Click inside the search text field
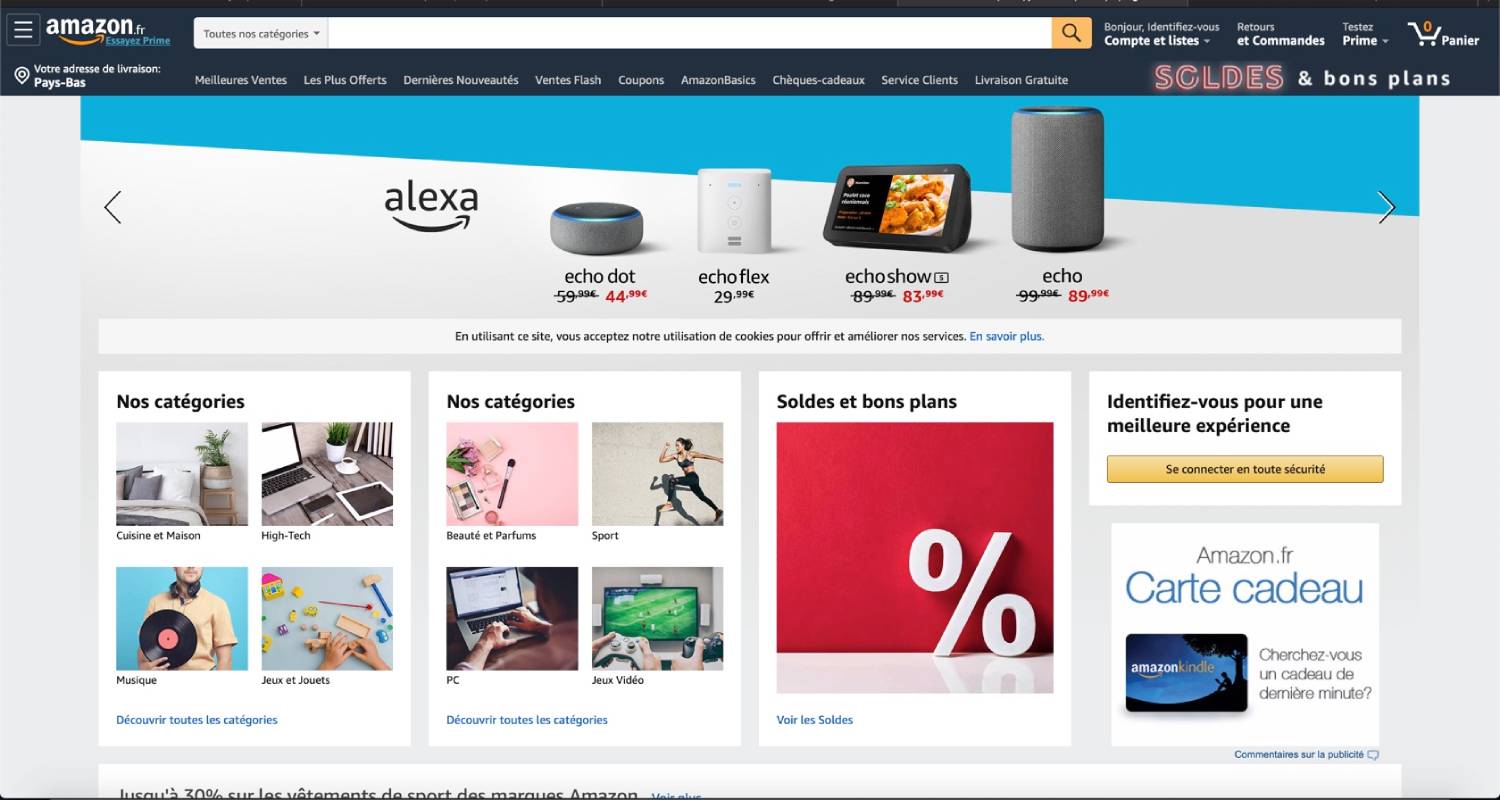The width and height of the screenshot is (1500, 800). pos(690,33)
